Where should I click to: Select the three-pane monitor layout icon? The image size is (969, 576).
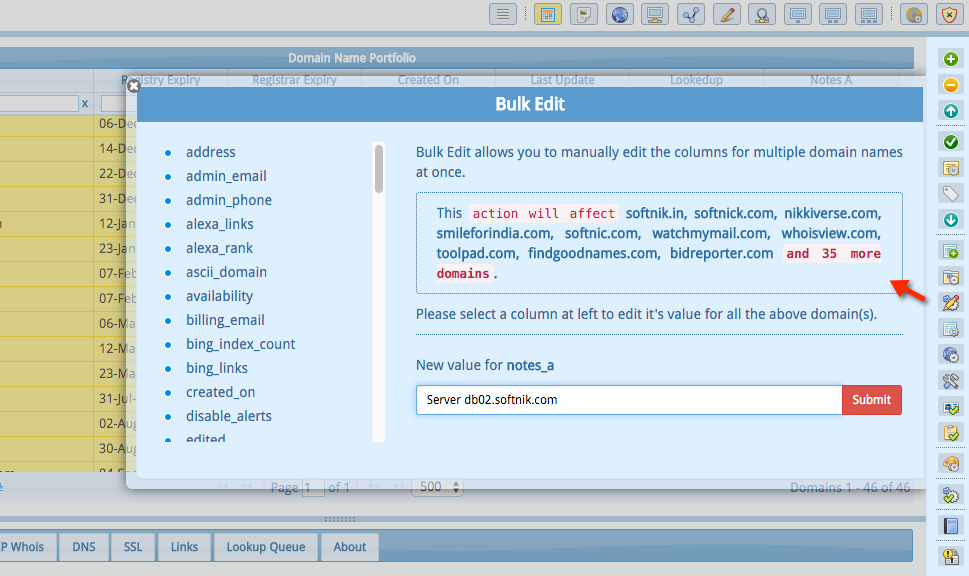pyautogui.click(x=869, y=14)
